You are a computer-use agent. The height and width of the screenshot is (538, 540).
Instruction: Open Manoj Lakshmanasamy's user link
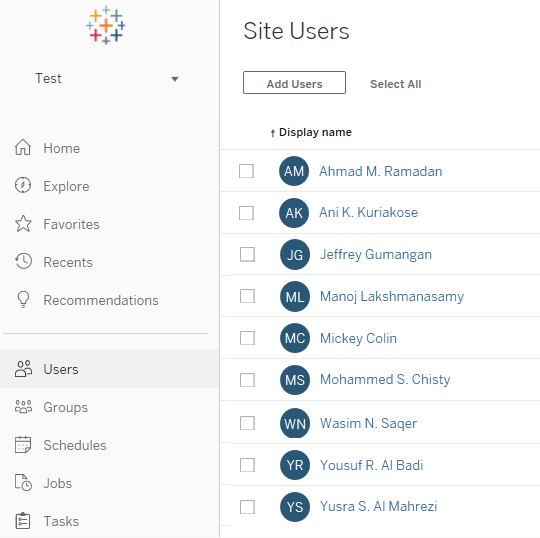point(392,297)
